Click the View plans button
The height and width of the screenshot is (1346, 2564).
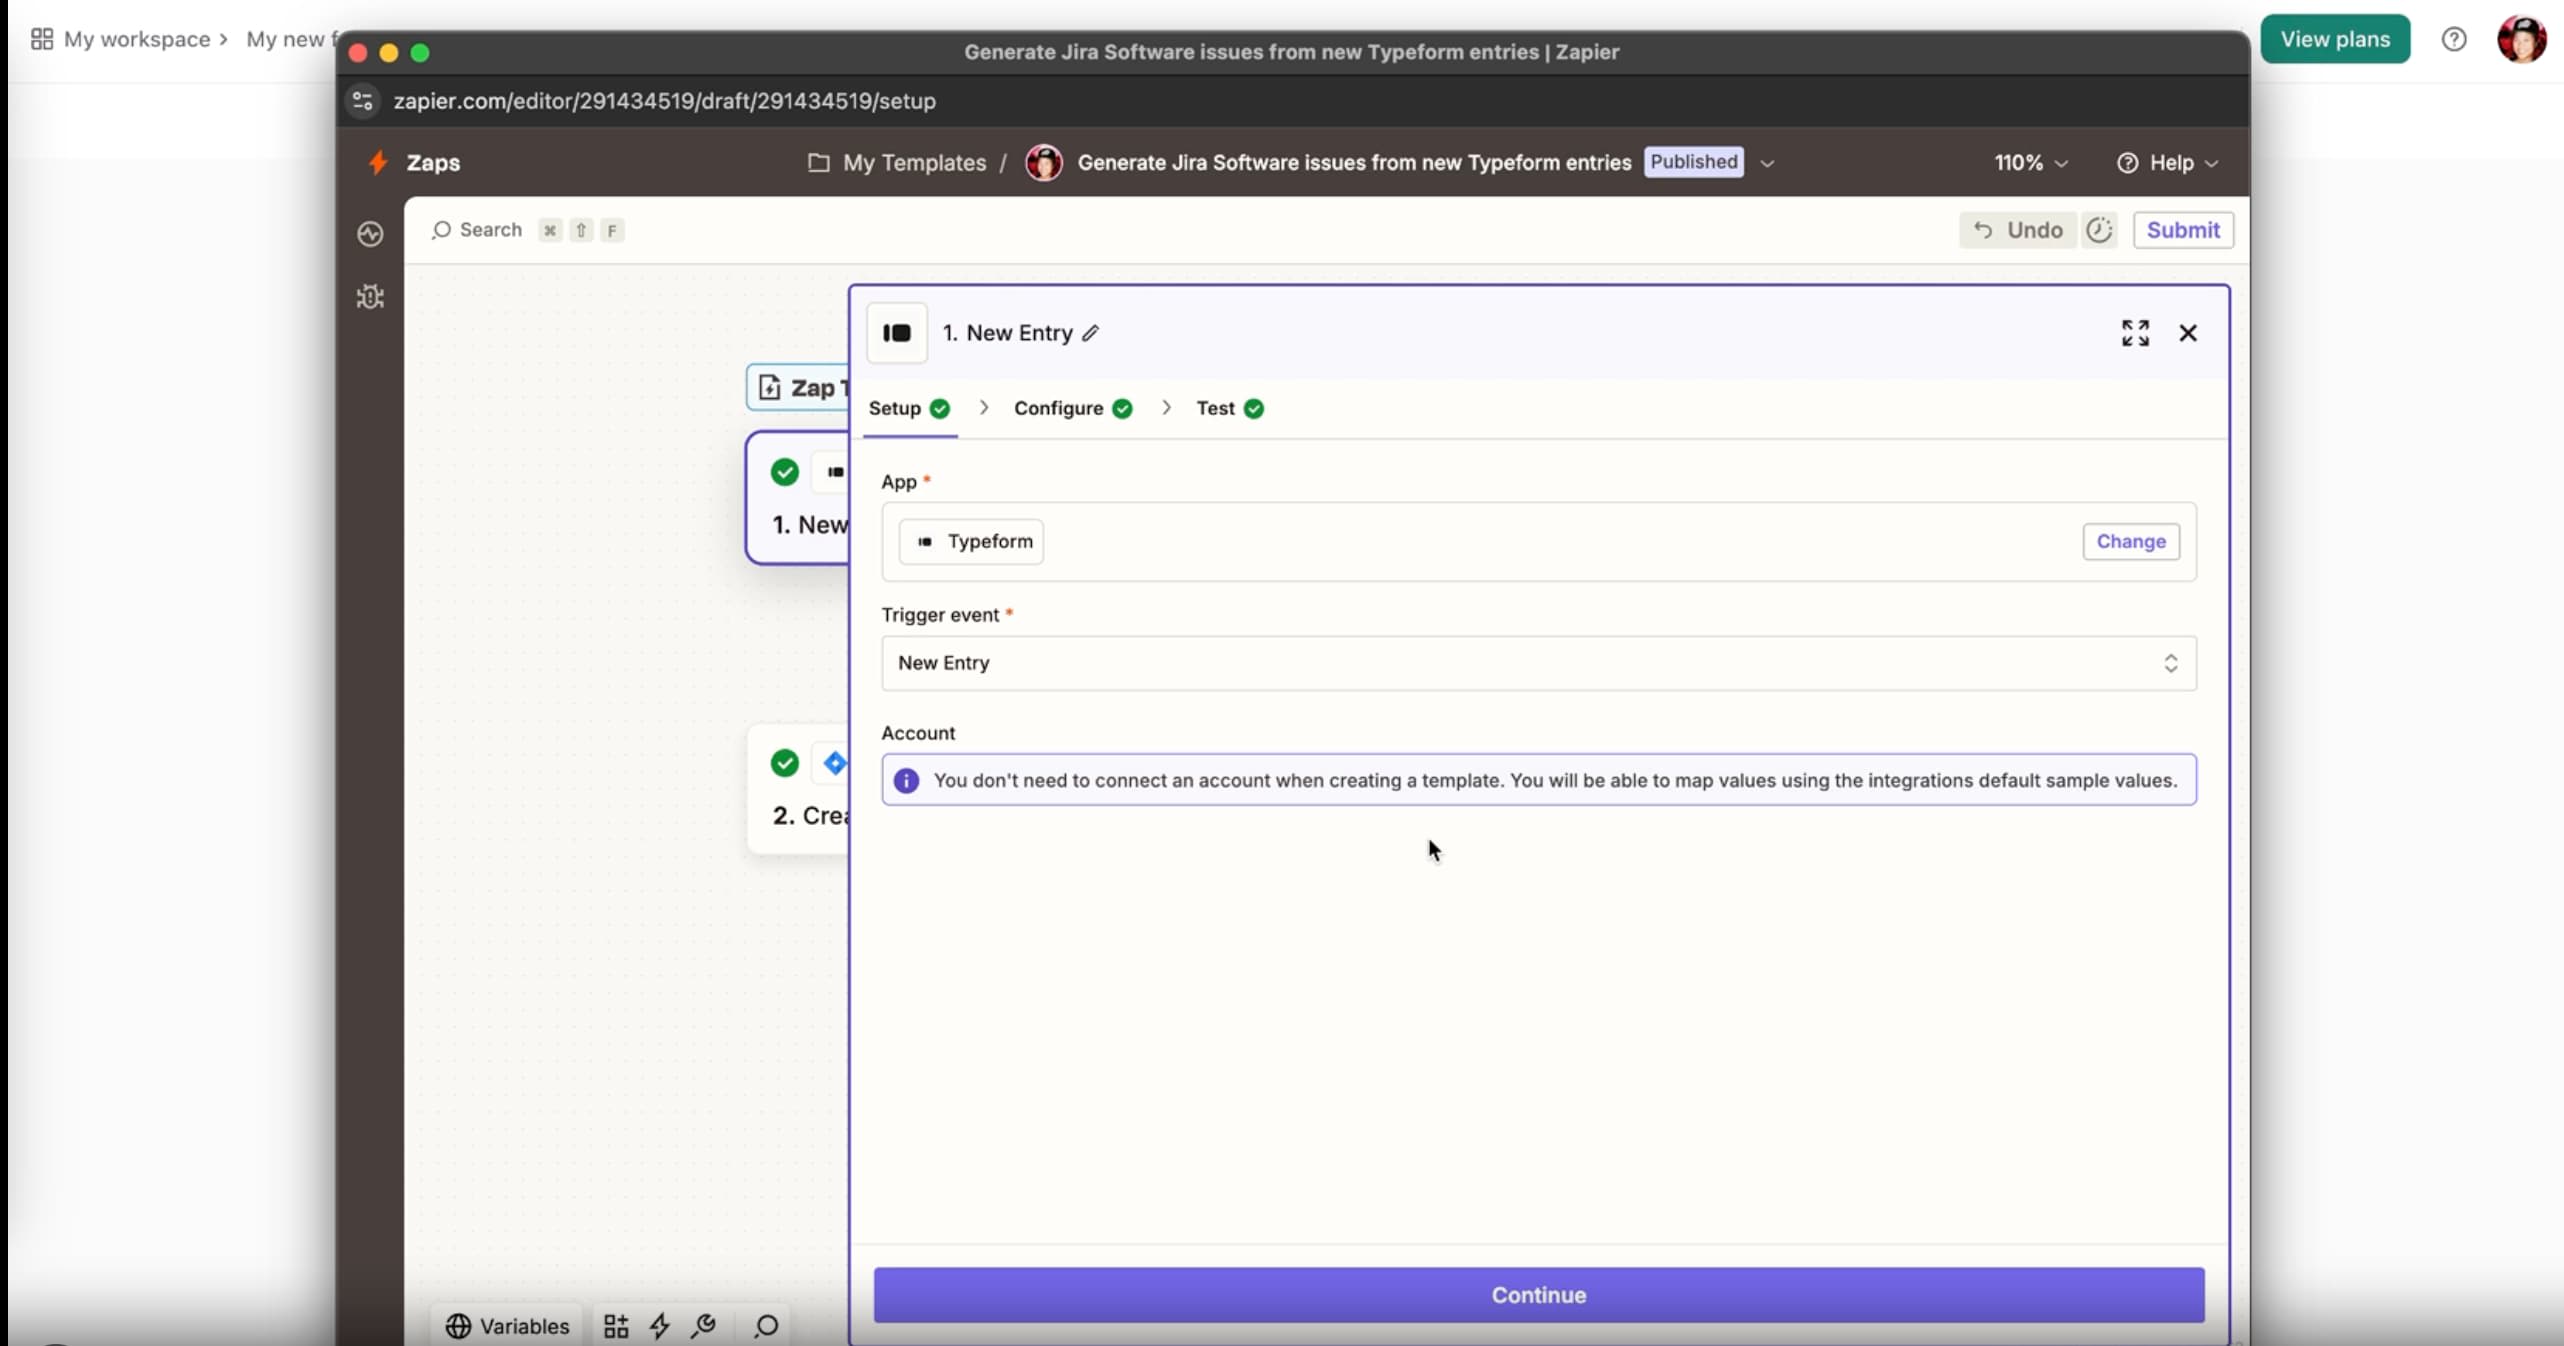tap(2335, 39)
